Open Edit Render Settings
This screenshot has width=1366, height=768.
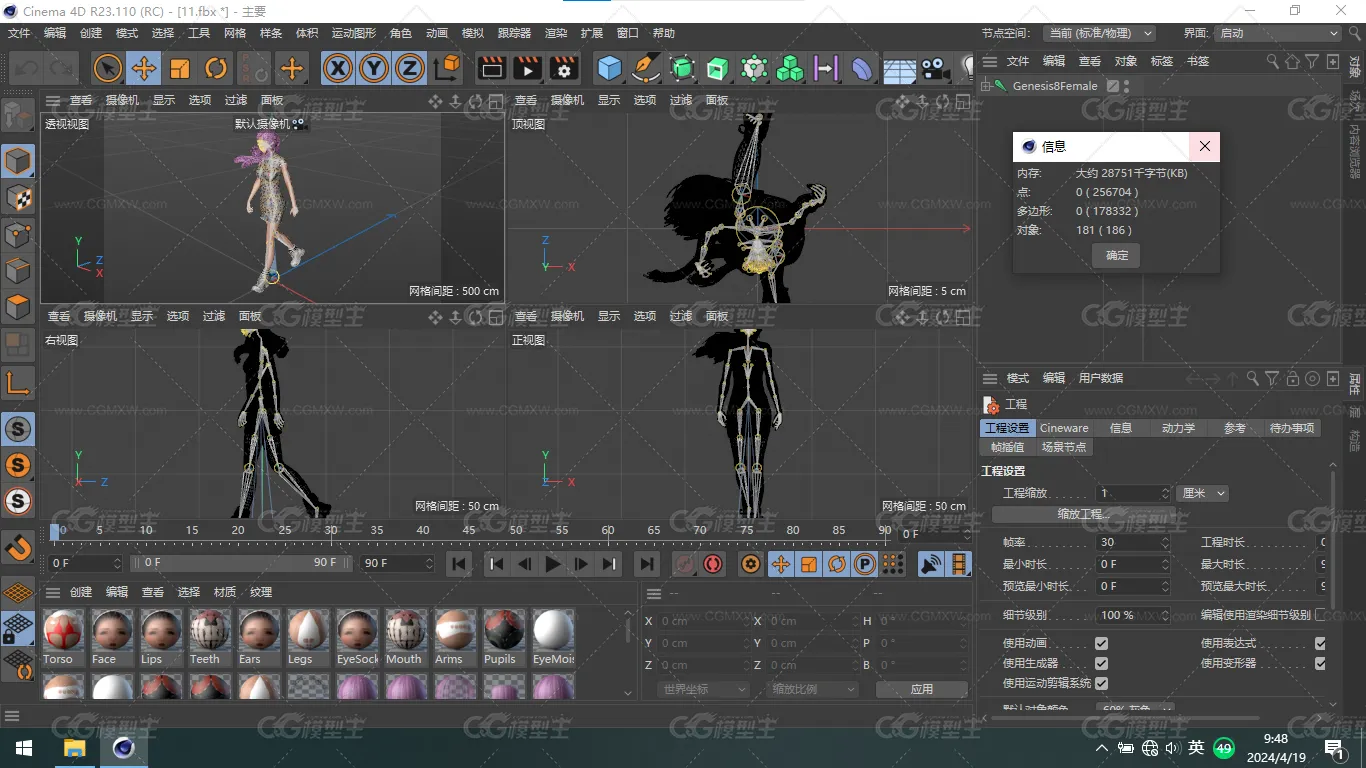tap(564, 68)
